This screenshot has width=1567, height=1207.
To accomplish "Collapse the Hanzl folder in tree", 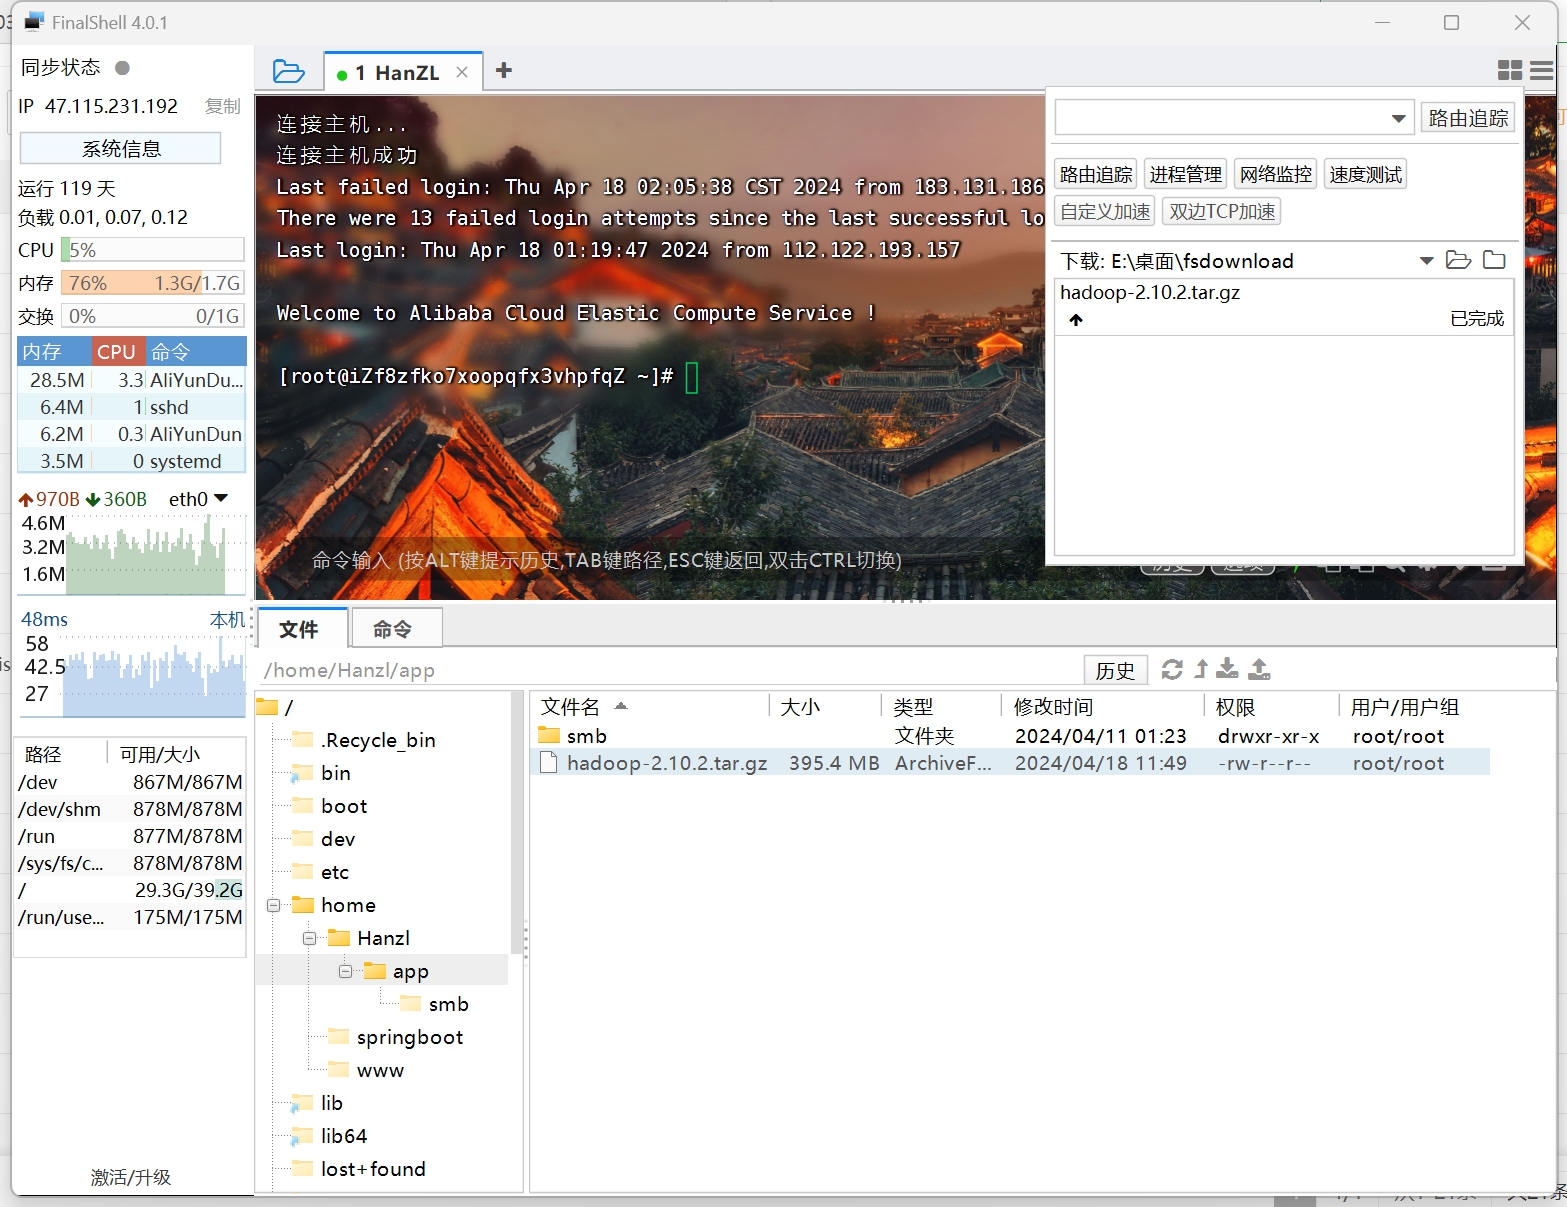I will pos(309,938).
